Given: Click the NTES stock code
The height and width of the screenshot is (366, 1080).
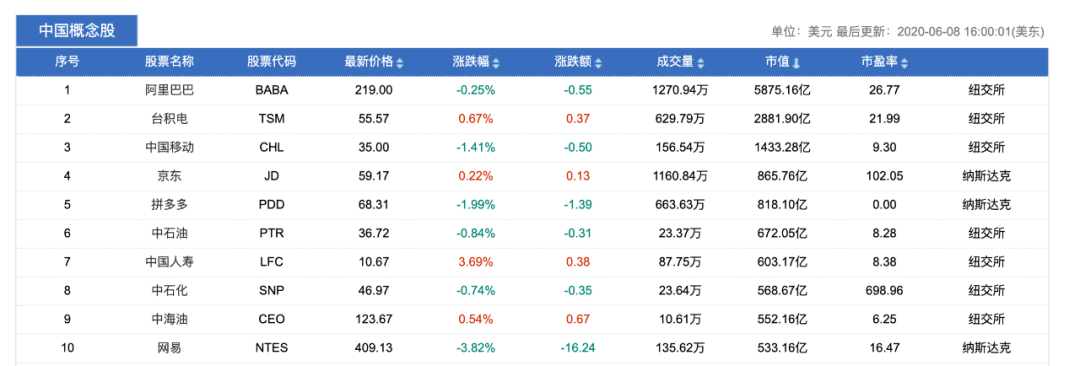Looking at the screenshot, I should click(x=271, y=348).
